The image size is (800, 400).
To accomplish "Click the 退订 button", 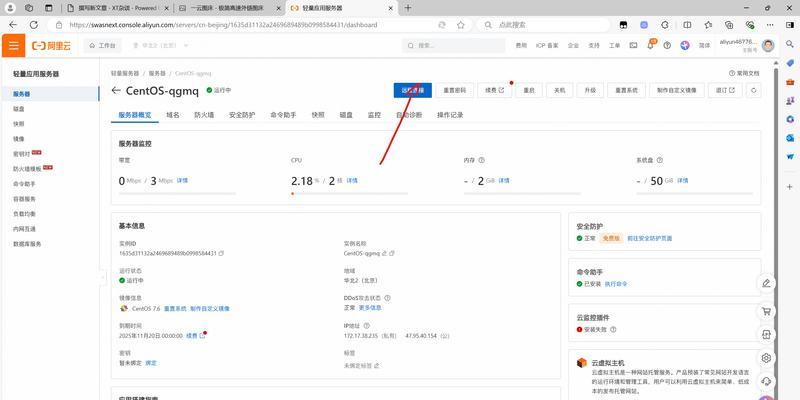I will point(725,90).
